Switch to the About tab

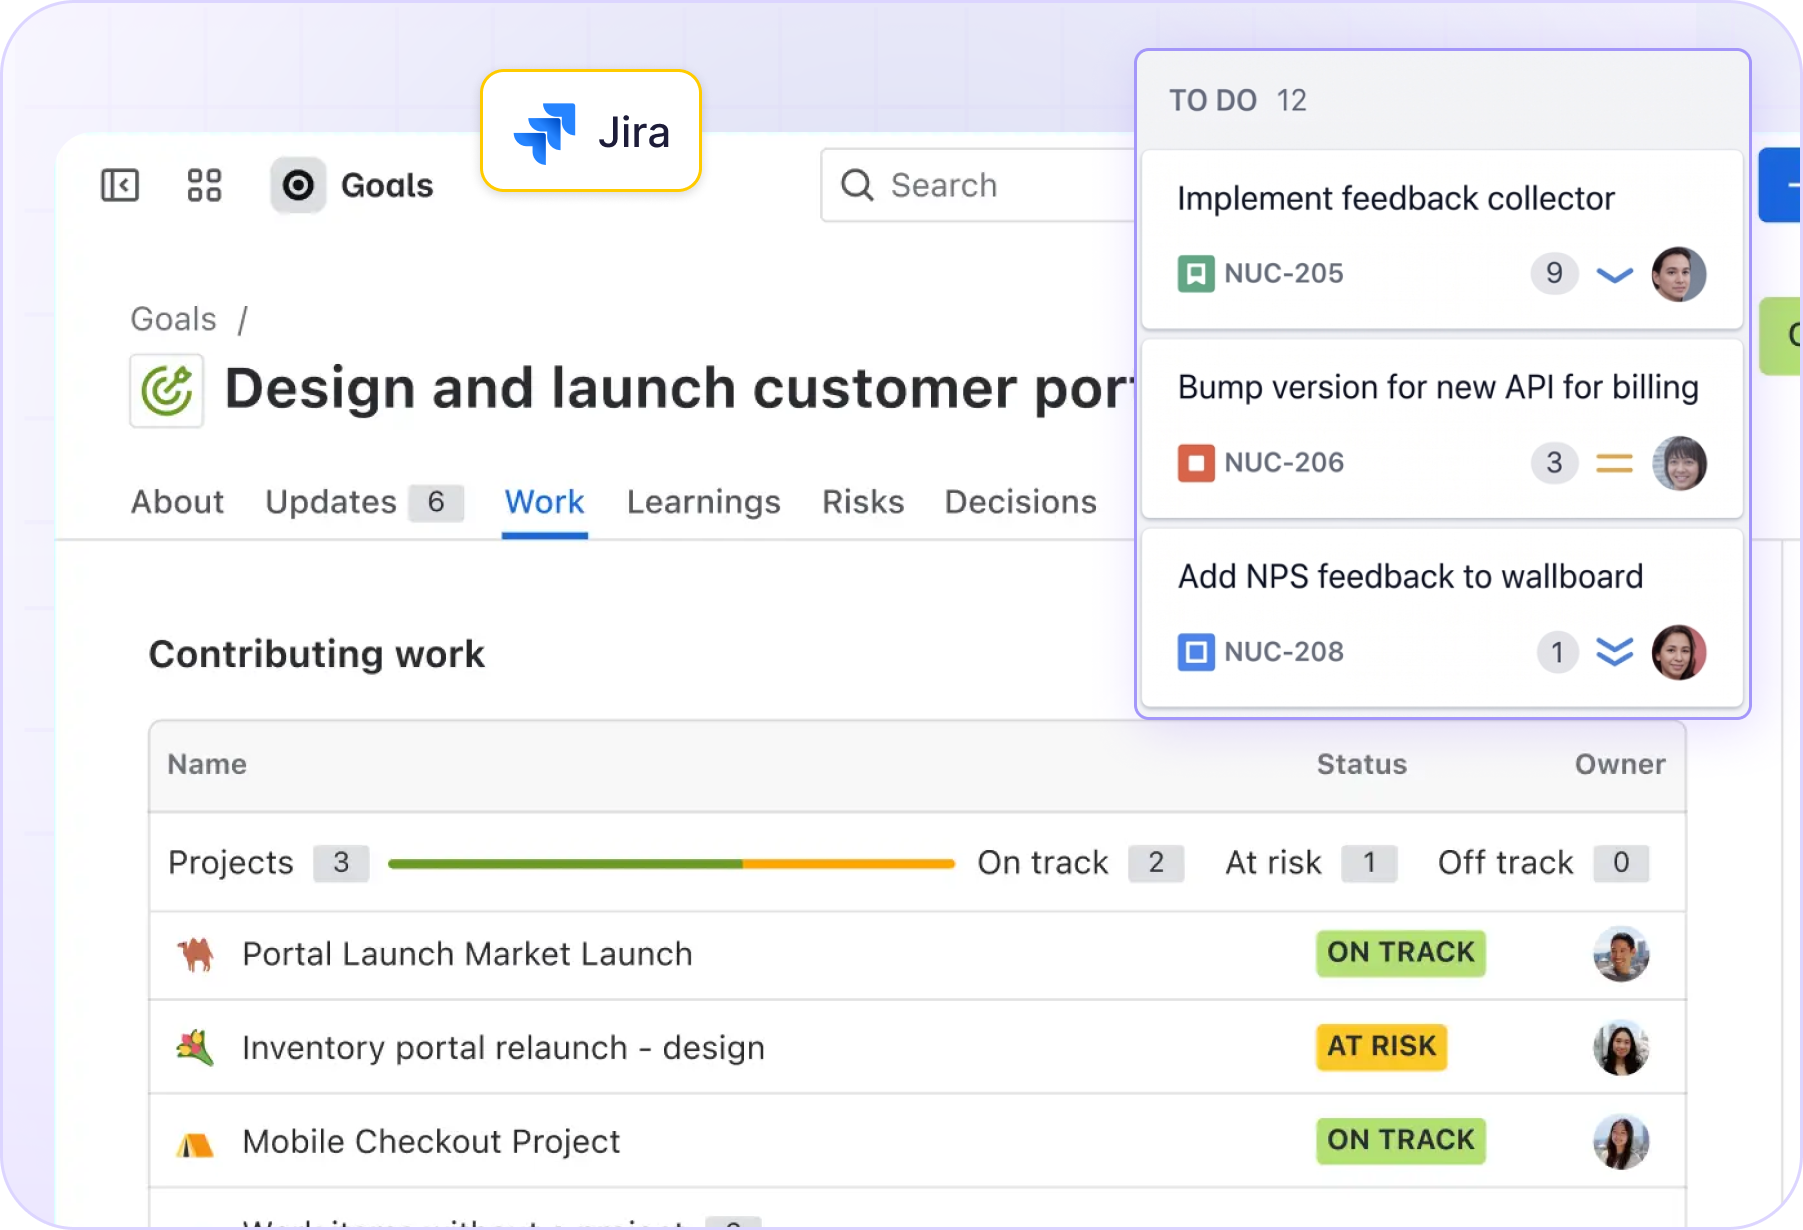[x=178, y=502]
